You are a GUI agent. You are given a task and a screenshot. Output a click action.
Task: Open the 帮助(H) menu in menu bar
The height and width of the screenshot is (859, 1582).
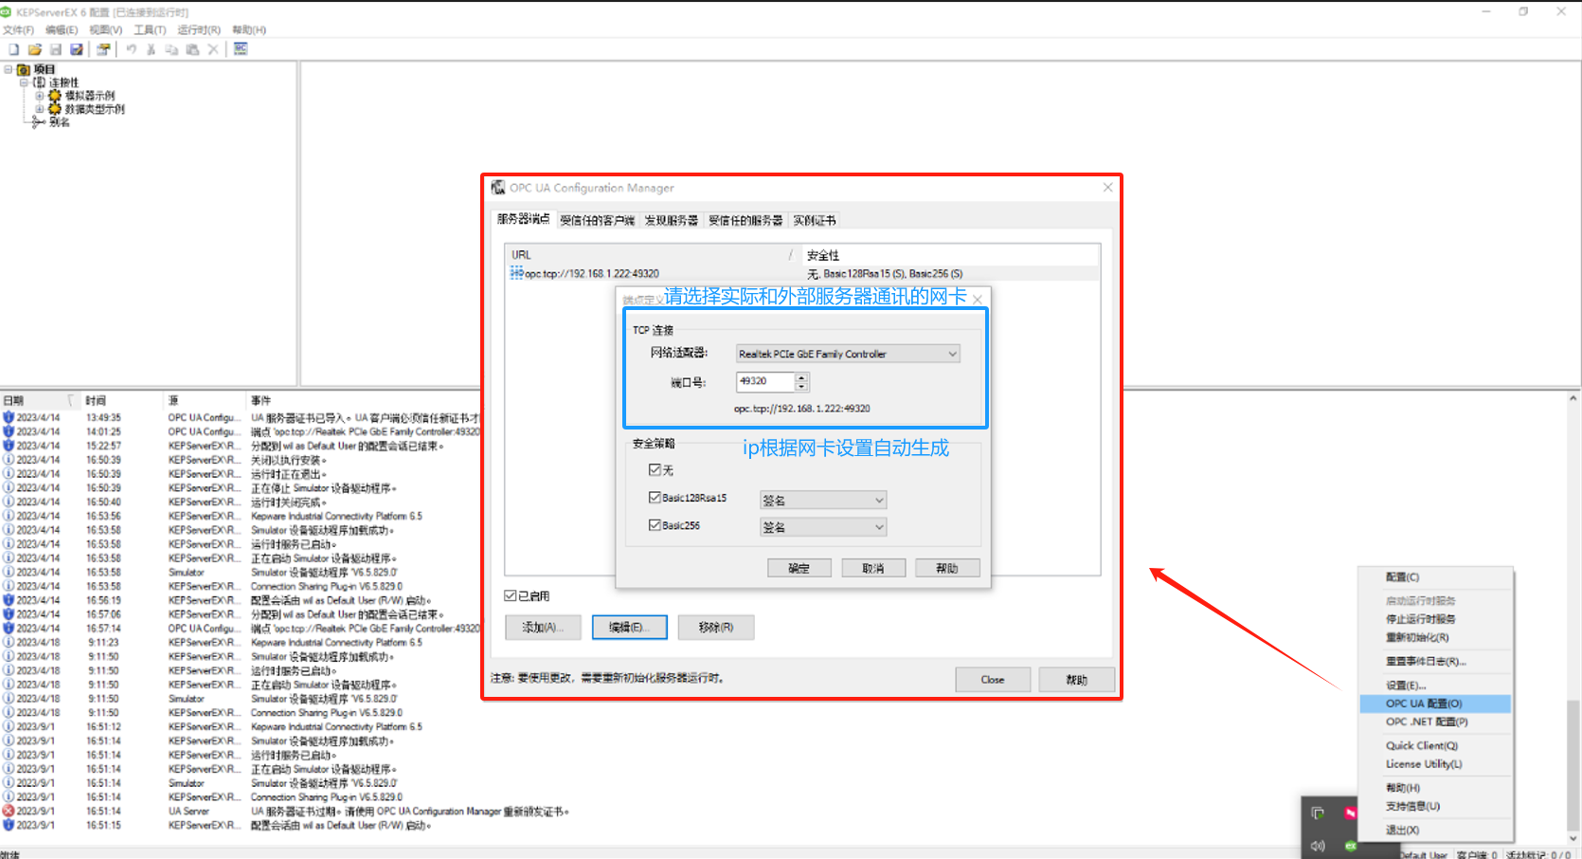(249, 30)
